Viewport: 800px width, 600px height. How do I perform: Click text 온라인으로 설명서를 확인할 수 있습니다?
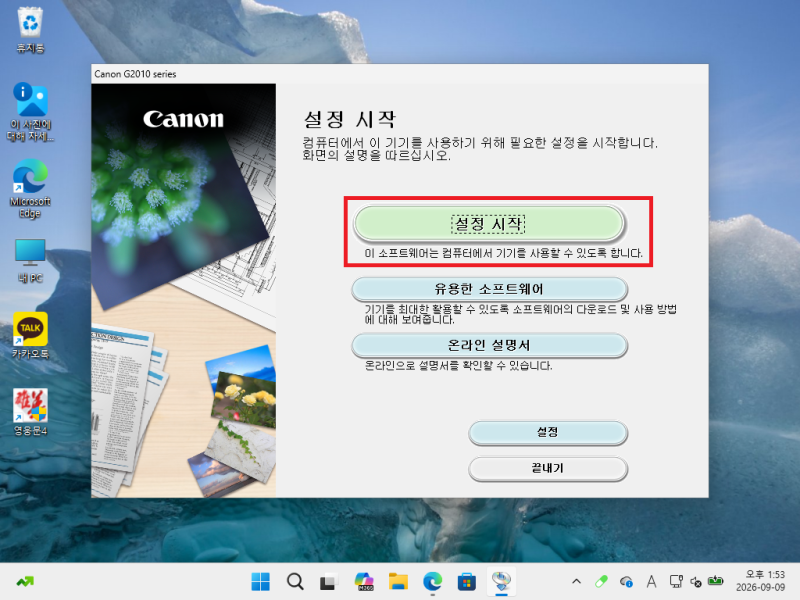[458, 366]
